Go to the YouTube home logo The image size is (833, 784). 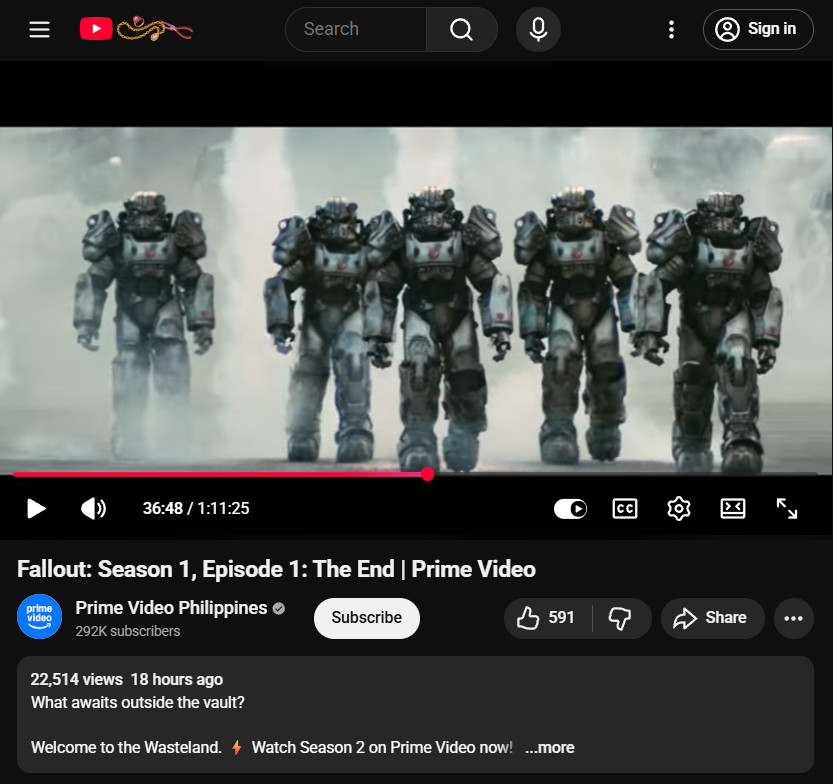tap(137, 29)
